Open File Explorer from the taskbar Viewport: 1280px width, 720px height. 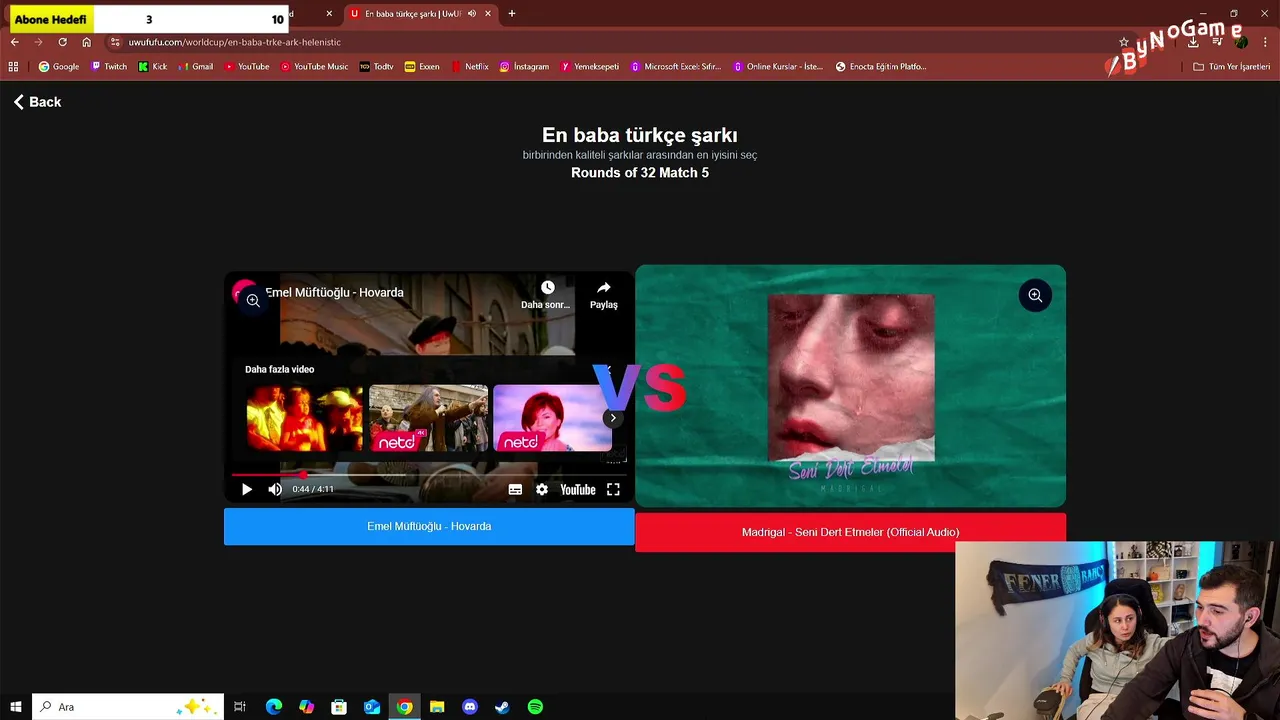click(437, 707)
